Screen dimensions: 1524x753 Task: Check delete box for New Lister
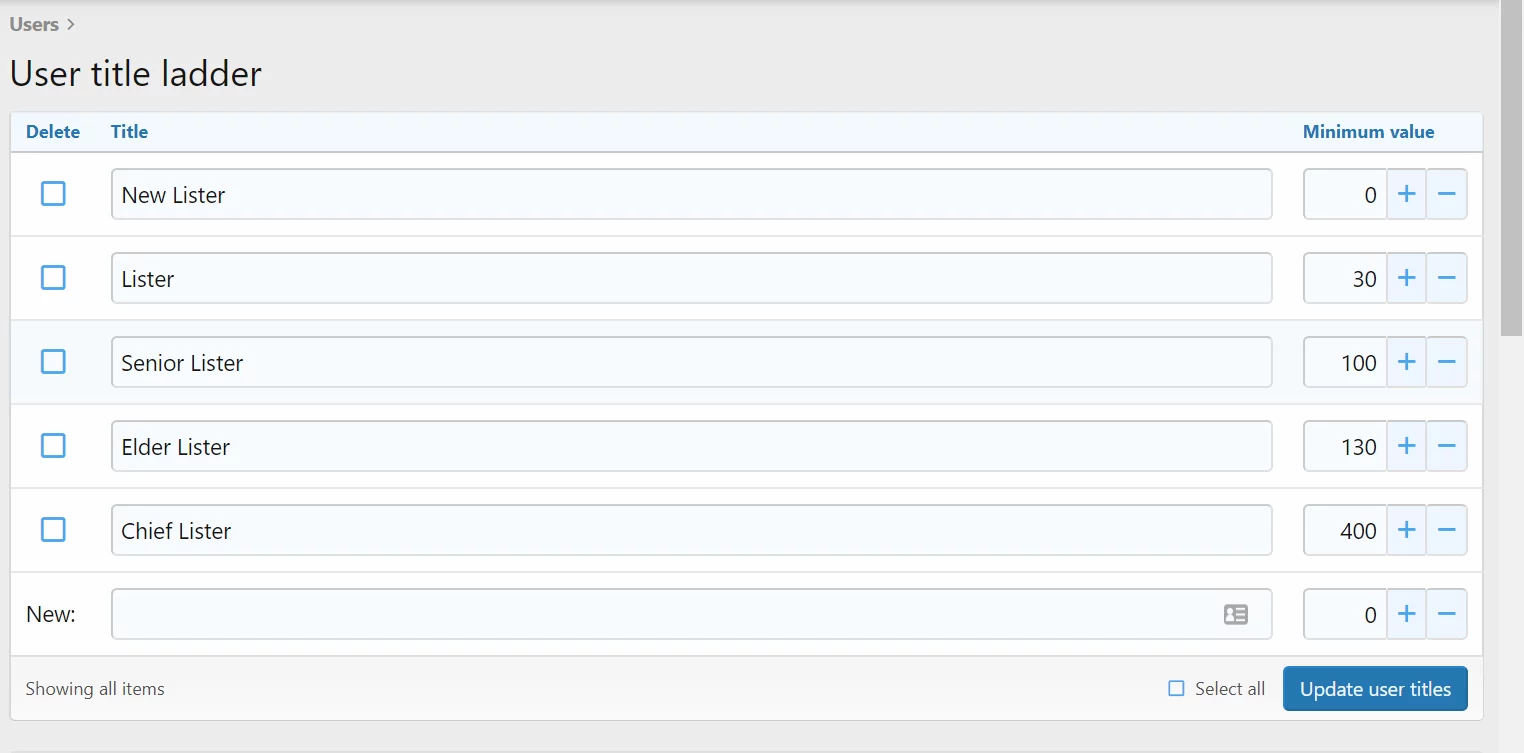[x=53, y=193]
